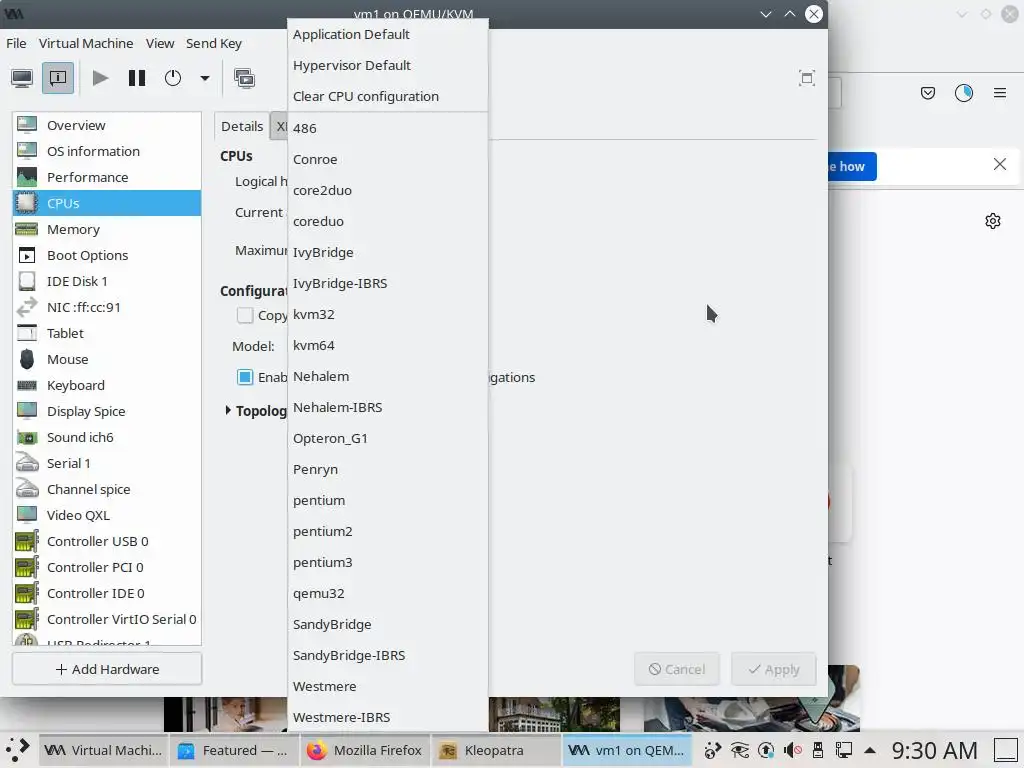Pick kvm64 CPU model
Image resolution: width=1024 pixels, height=768 pixels.
click(x=387, y=345)
